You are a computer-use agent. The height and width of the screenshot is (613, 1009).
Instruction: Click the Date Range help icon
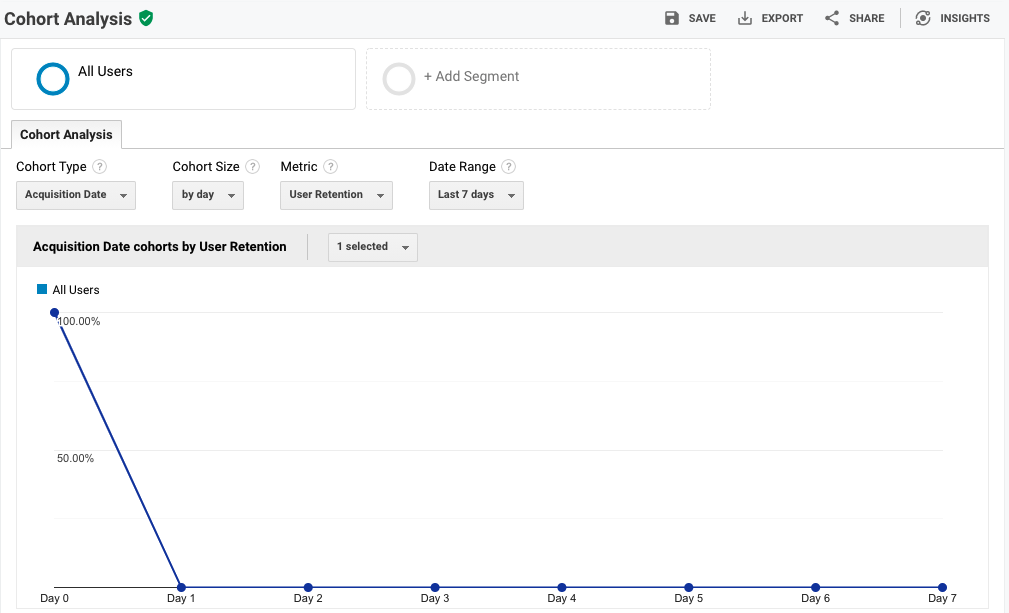pos(509,166)
